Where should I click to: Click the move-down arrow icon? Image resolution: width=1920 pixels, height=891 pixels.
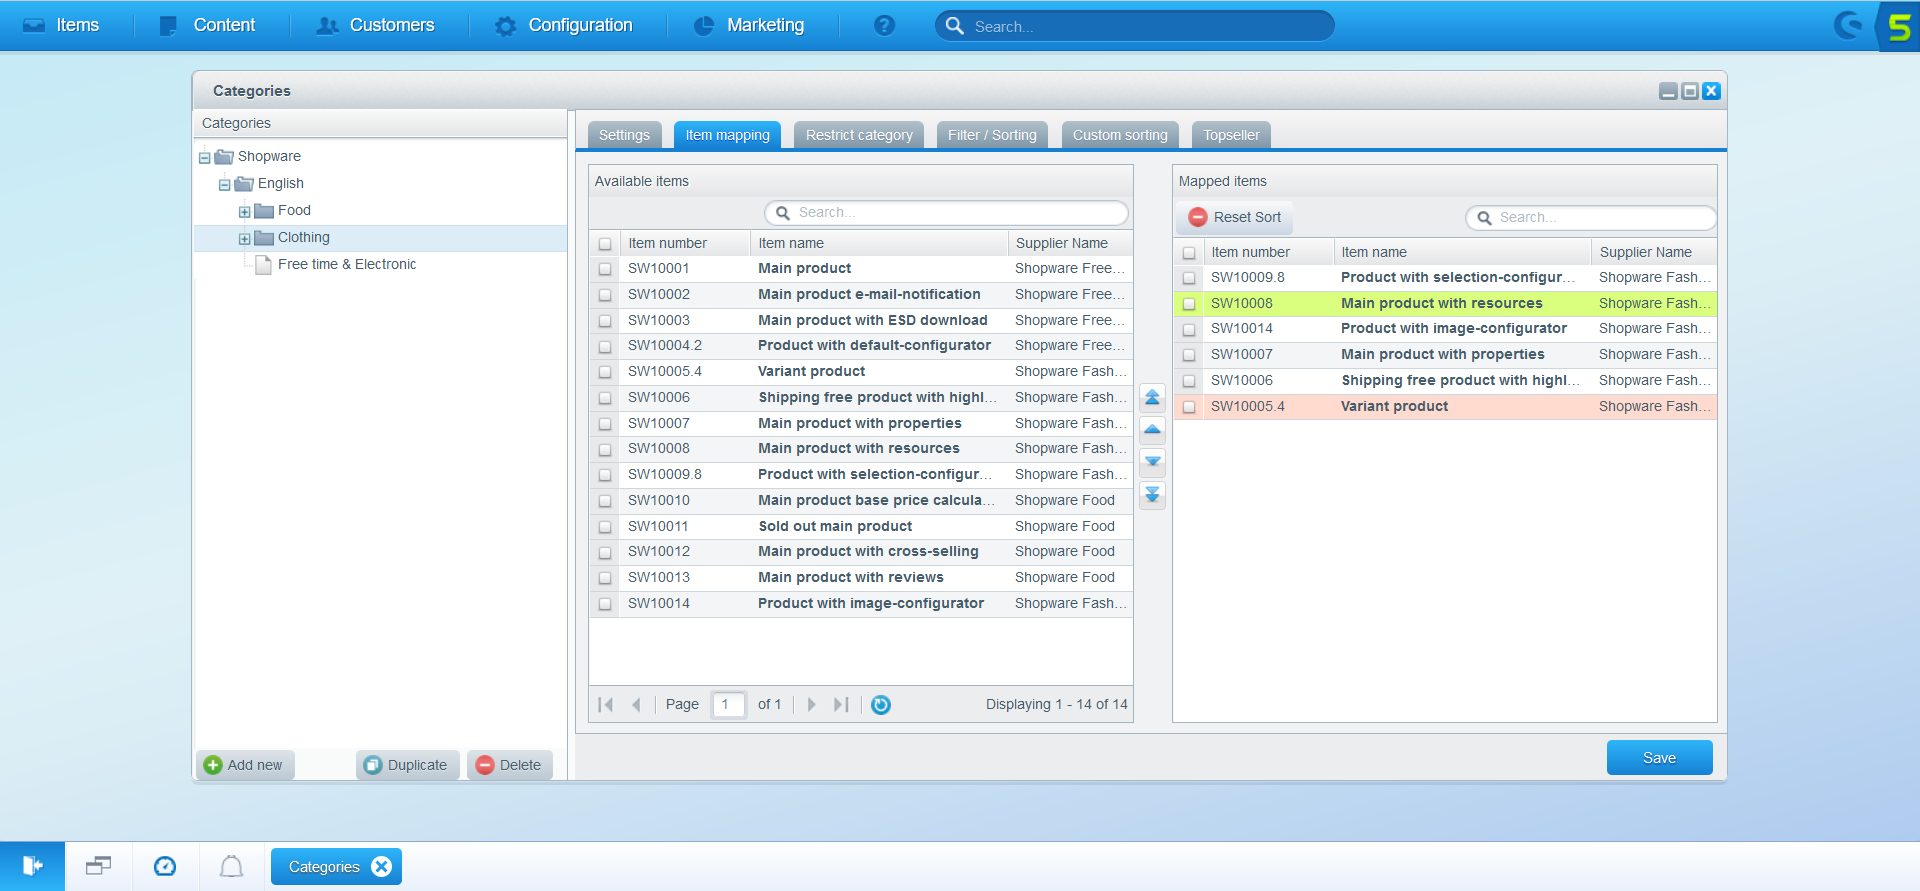pyautogui.click(x=1152, y=462)
